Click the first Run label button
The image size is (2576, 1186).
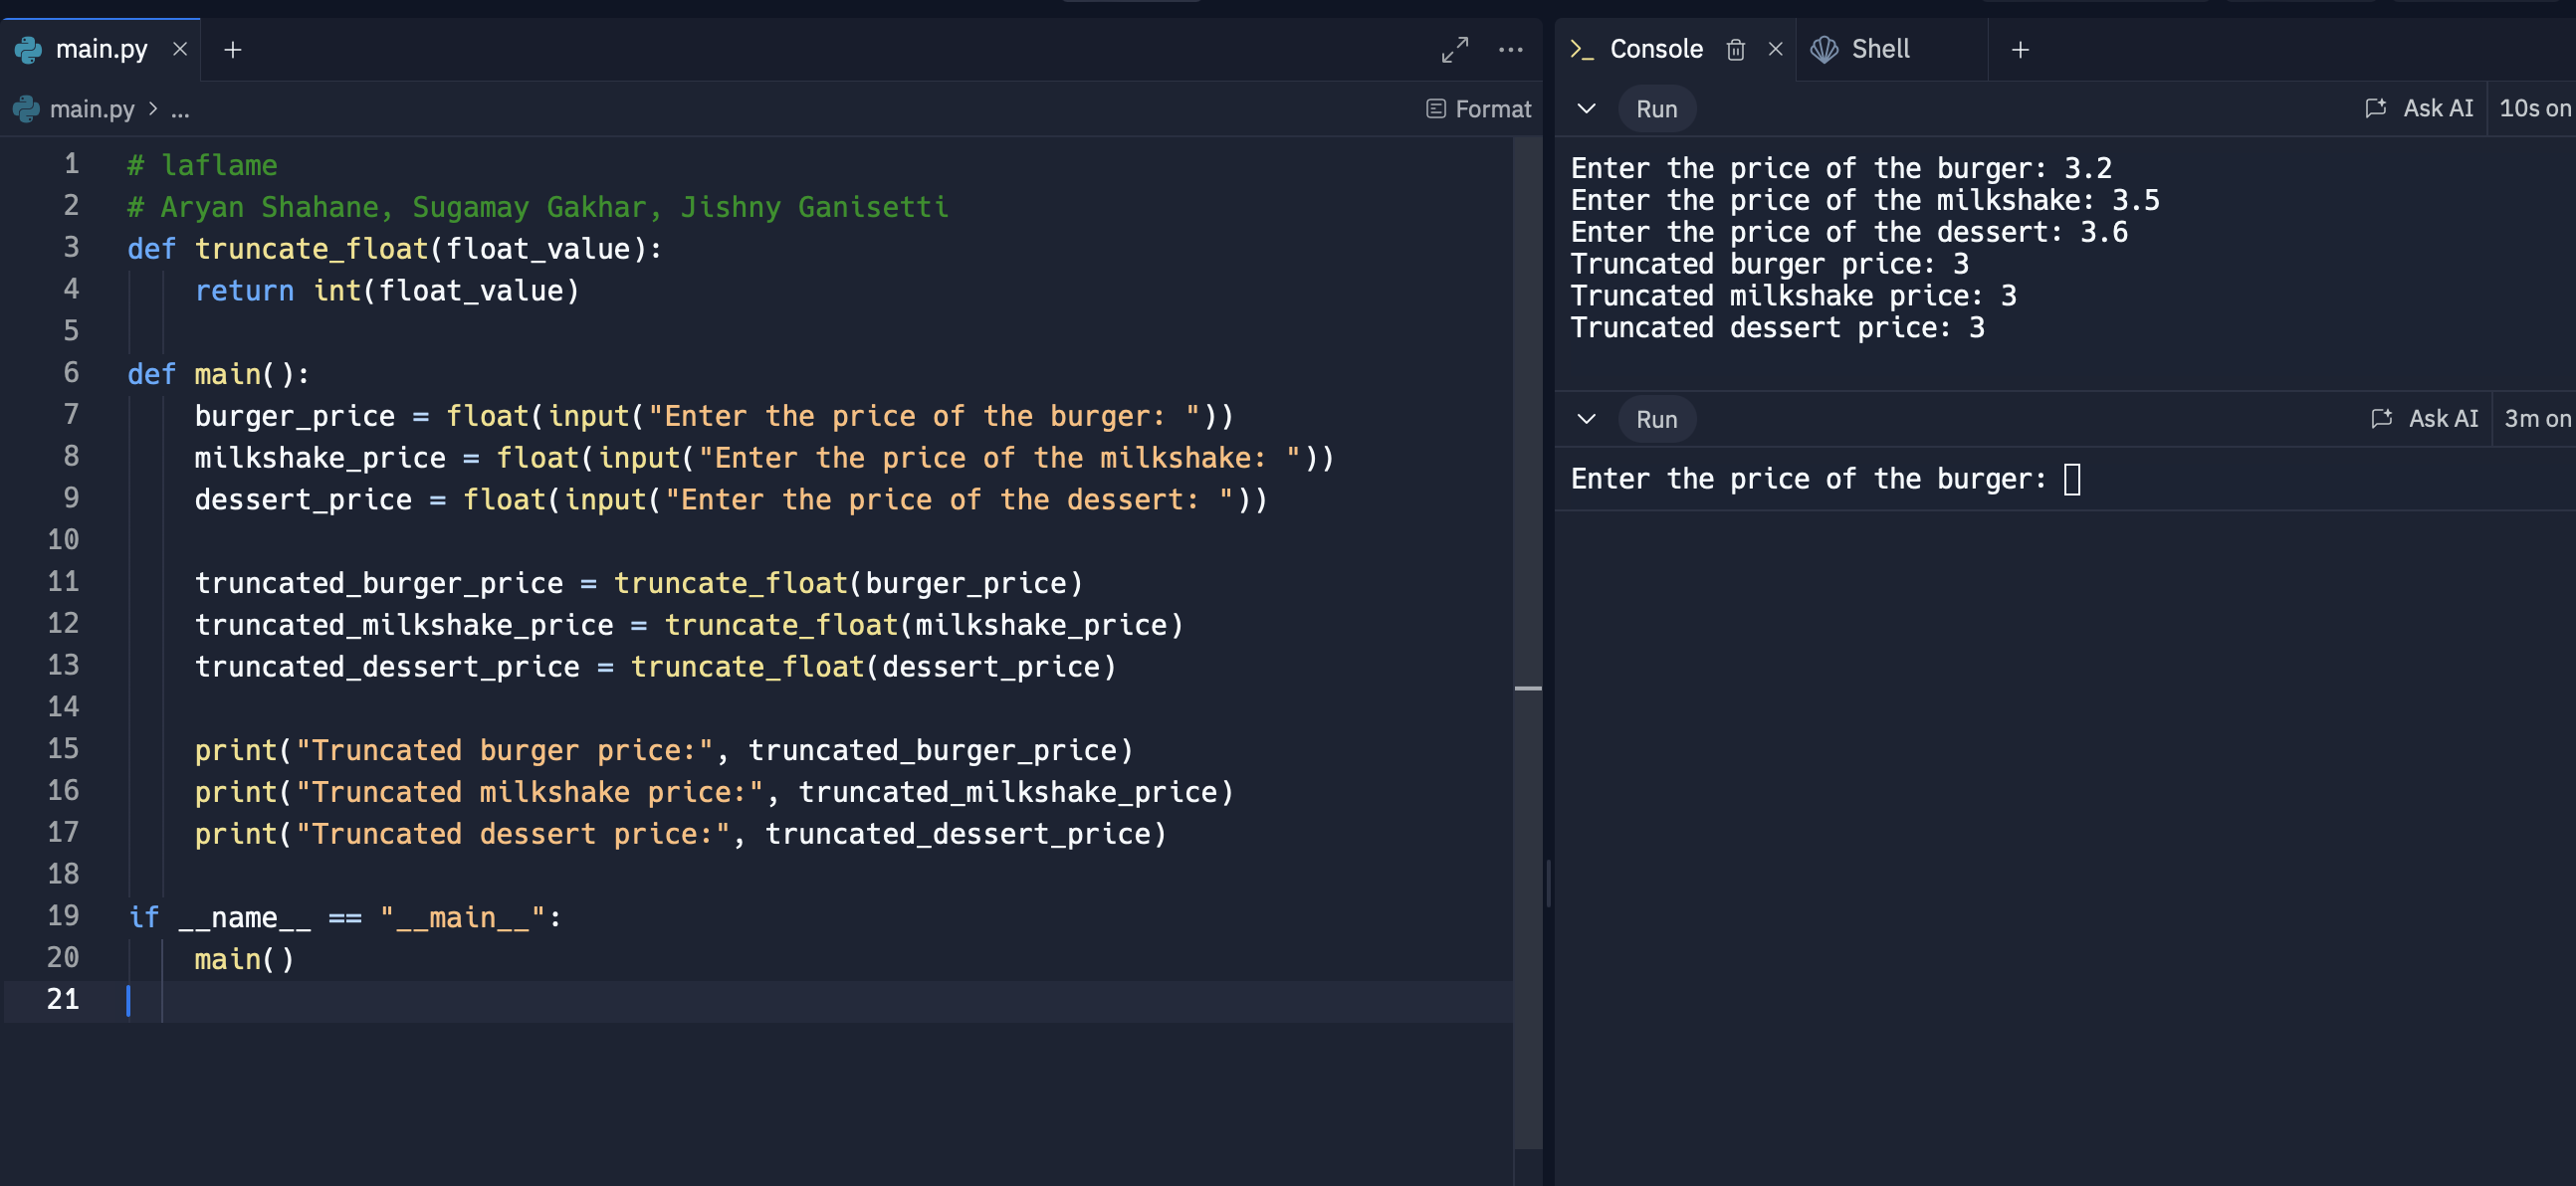click(x=1656, y=109)
